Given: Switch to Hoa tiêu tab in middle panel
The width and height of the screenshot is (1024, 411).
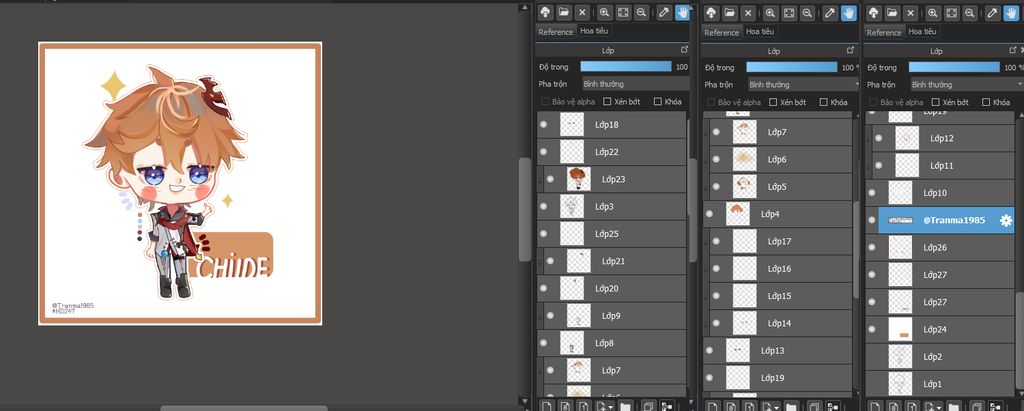Looking at the screenshot, I should 760,31.
